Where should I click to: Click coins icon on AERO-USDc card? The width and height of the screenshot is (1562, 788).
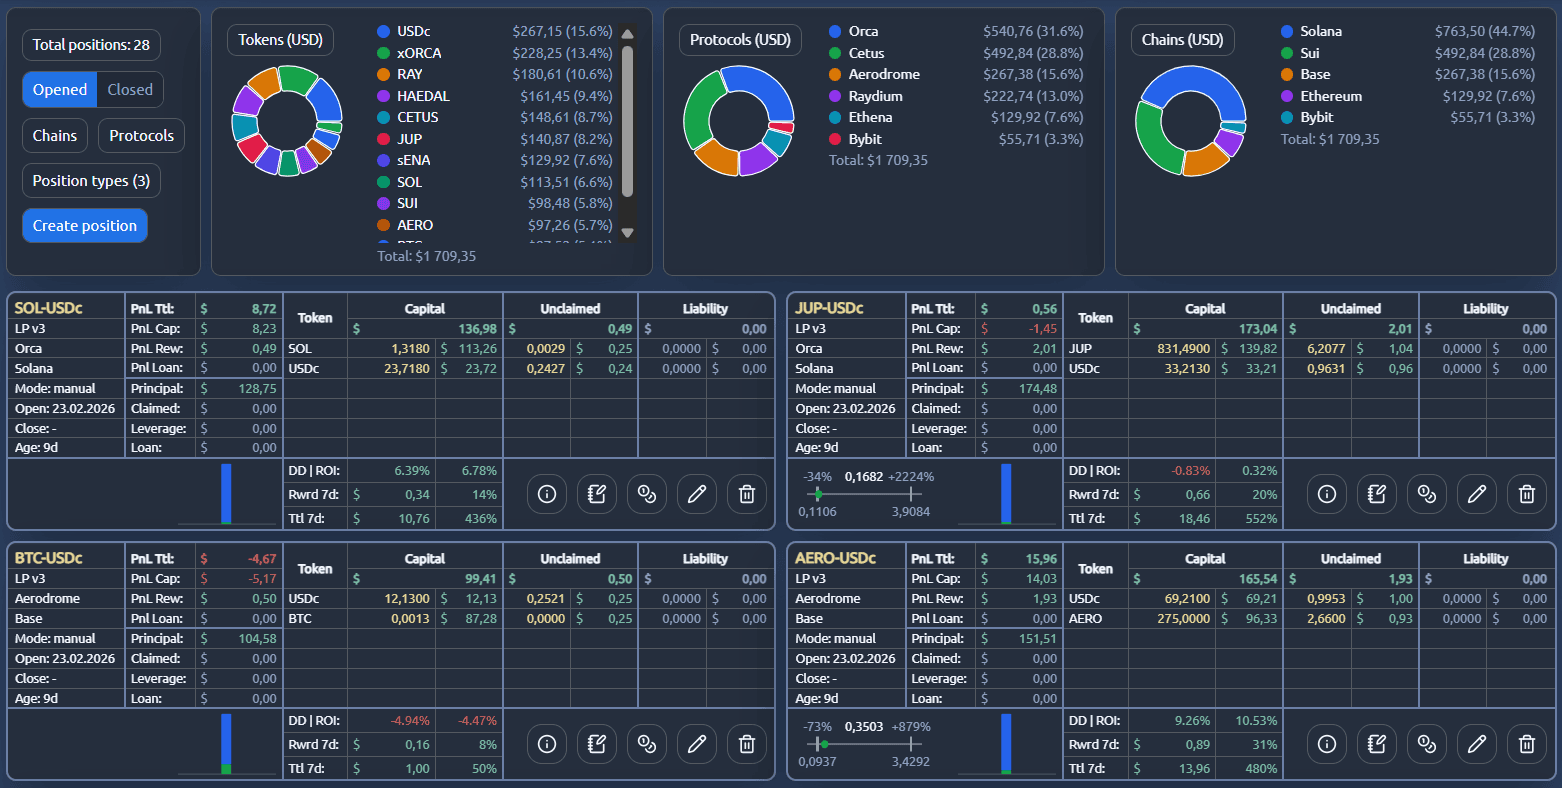coord(1427,744)
